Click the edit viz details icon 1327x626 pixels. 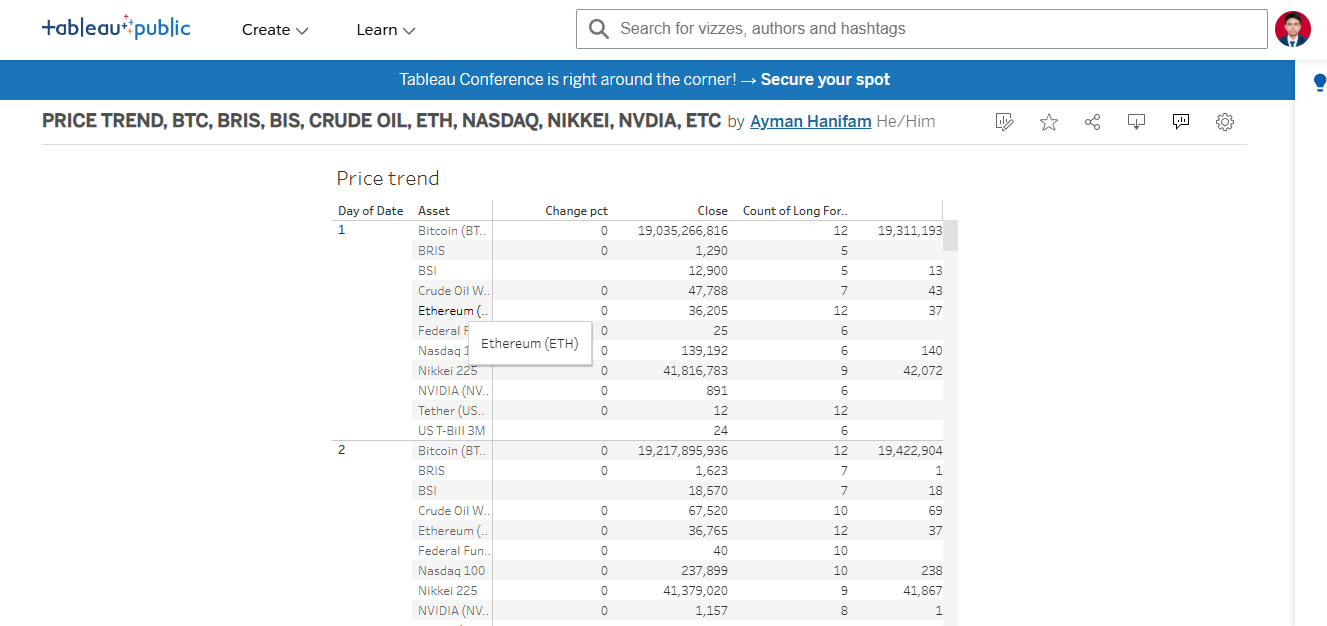point(1005,122)
